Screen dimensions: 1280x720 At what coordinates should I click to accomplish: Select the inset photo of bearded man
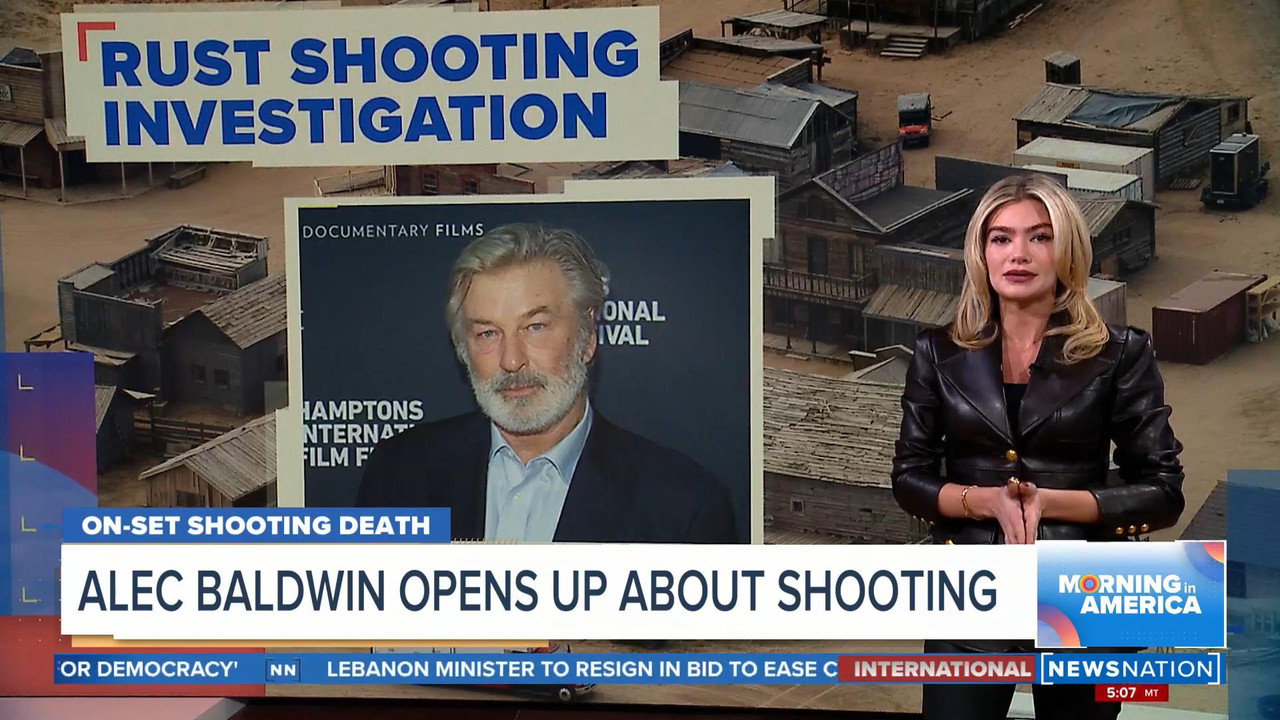click(x=526, y=370)
